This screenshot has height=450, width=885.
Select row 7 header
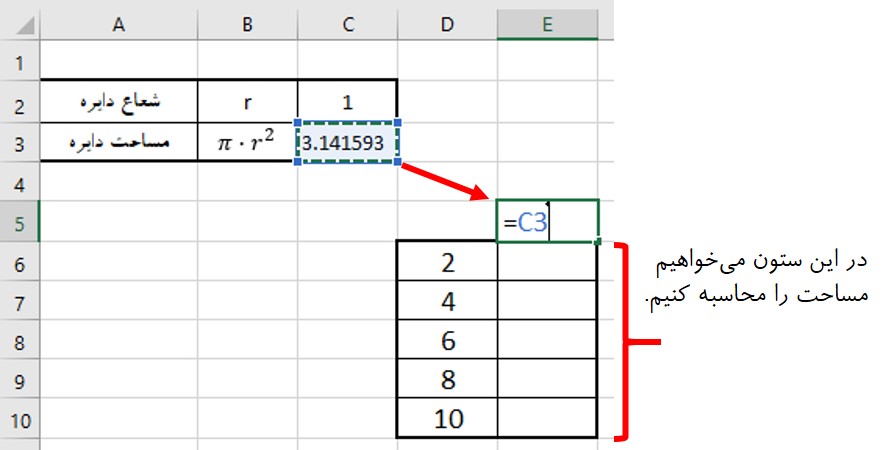pos(20,300)
